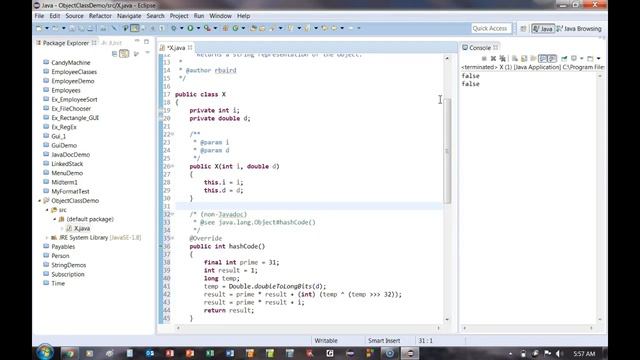Toggle show console on standard error change
Viewport: 640px width, 360px height.
(552, 58)
